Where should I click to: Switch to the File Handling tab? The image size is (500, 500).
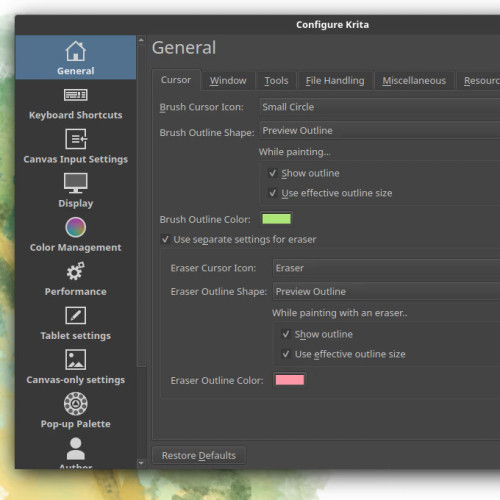(335, 81)
